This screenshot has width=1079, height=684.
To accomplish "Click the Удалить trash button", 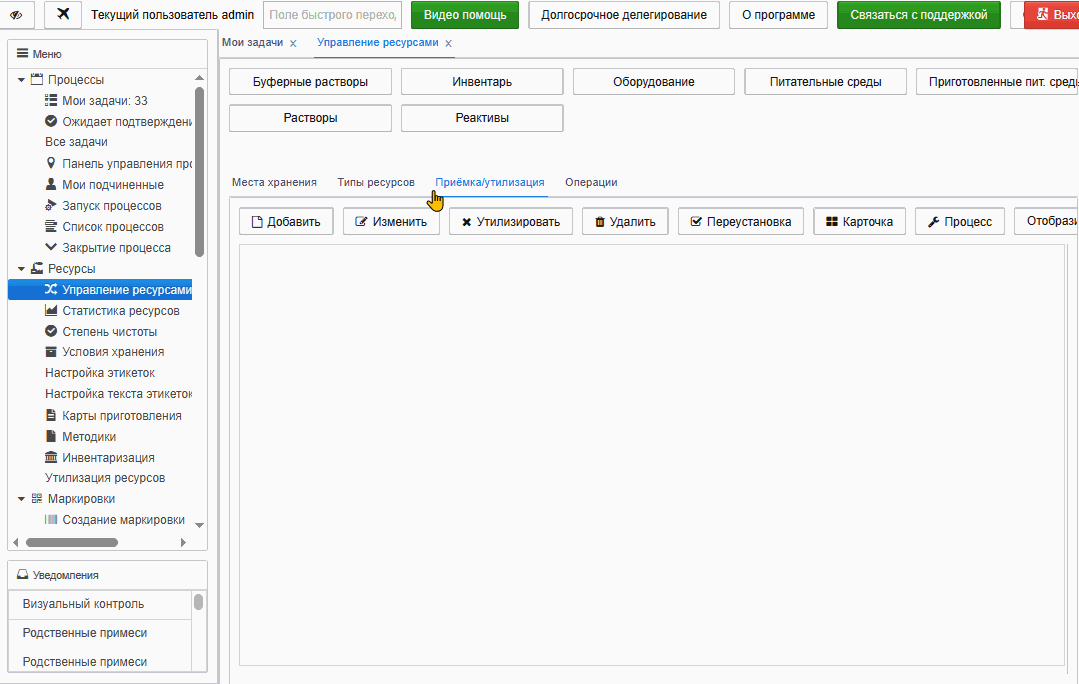I will point(625,222).
